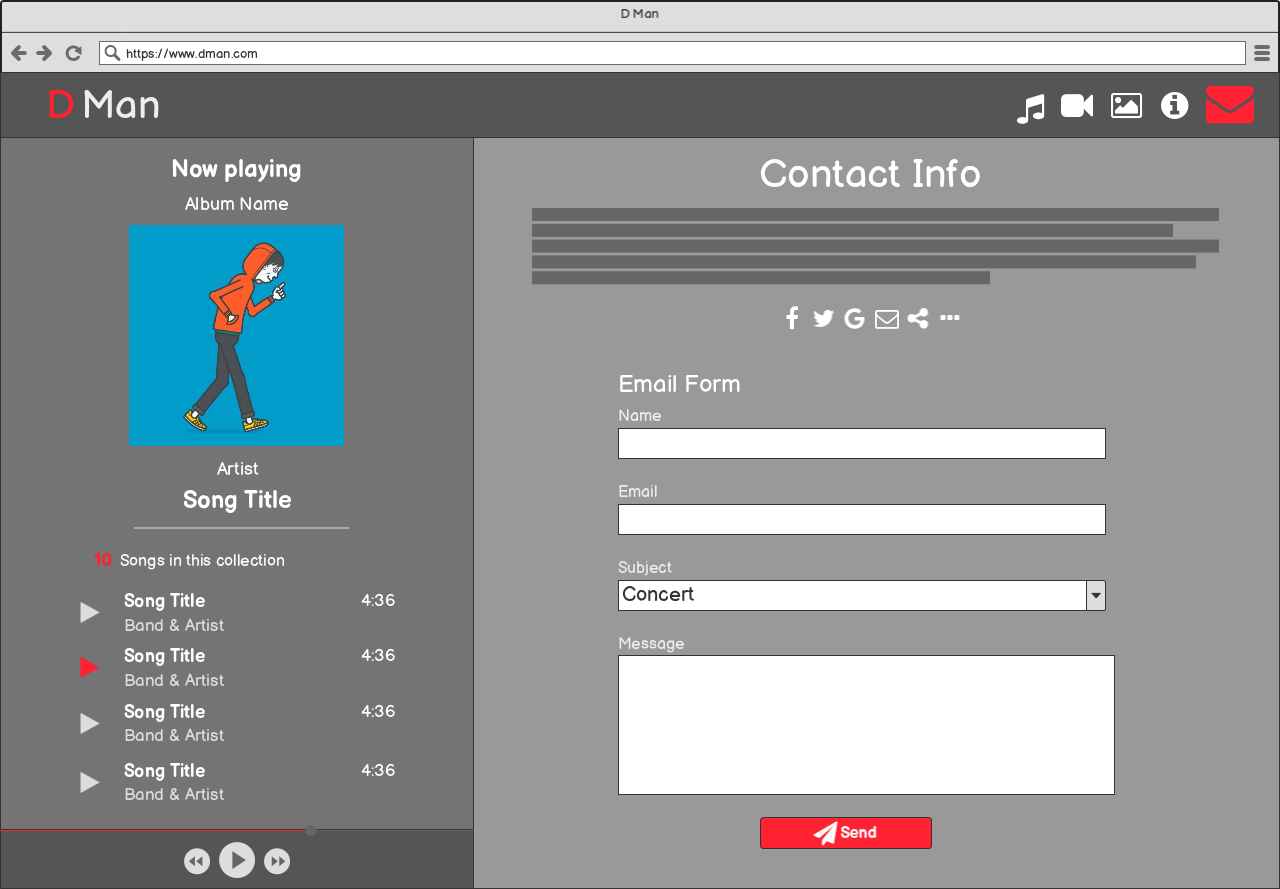
Task: Click the Album Name text
Action: (237, 204)
